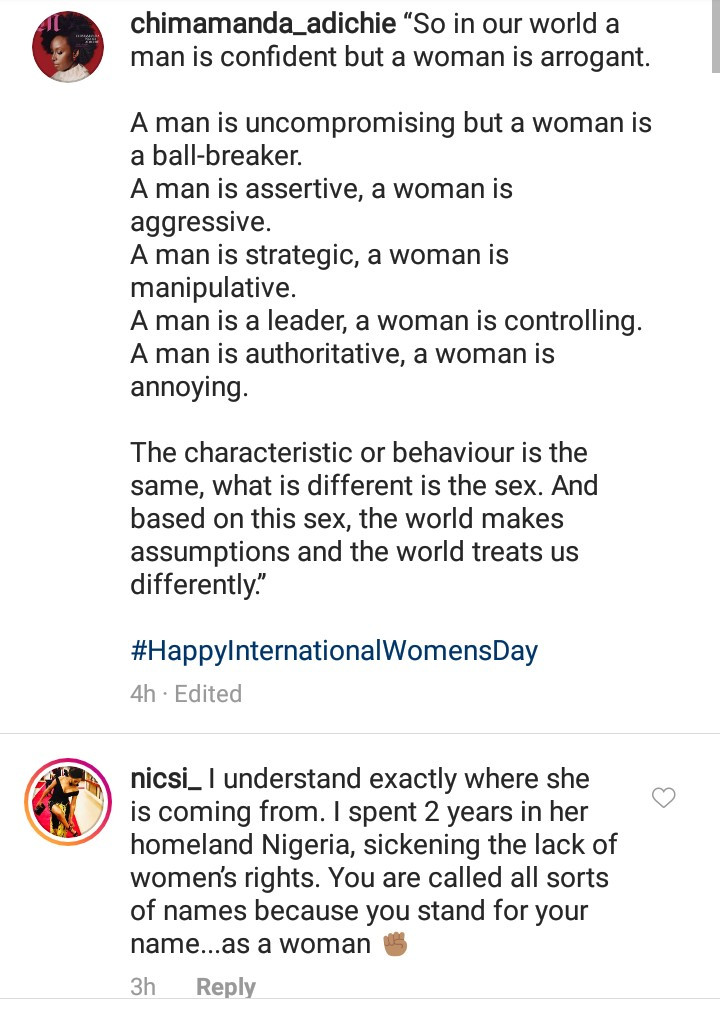Tap the paragraph starting "The characteristic or behaviour"

(364, 518)
